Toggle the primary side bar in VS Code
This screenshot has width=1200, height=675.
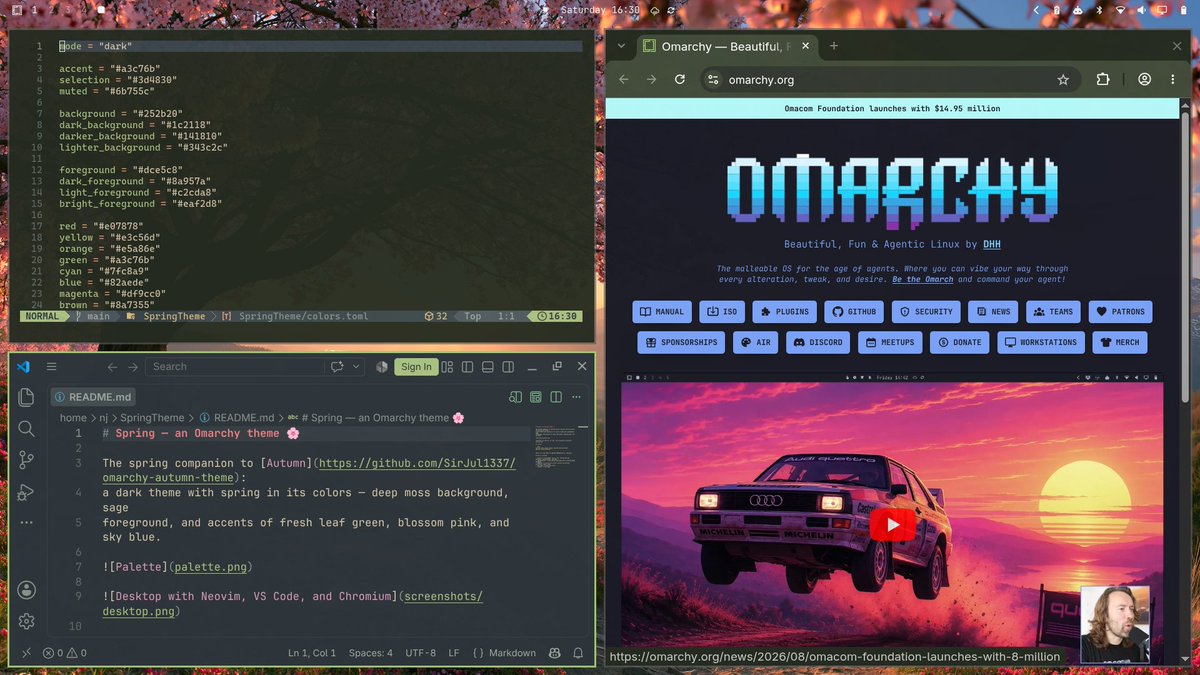click(x=467, y=366)
